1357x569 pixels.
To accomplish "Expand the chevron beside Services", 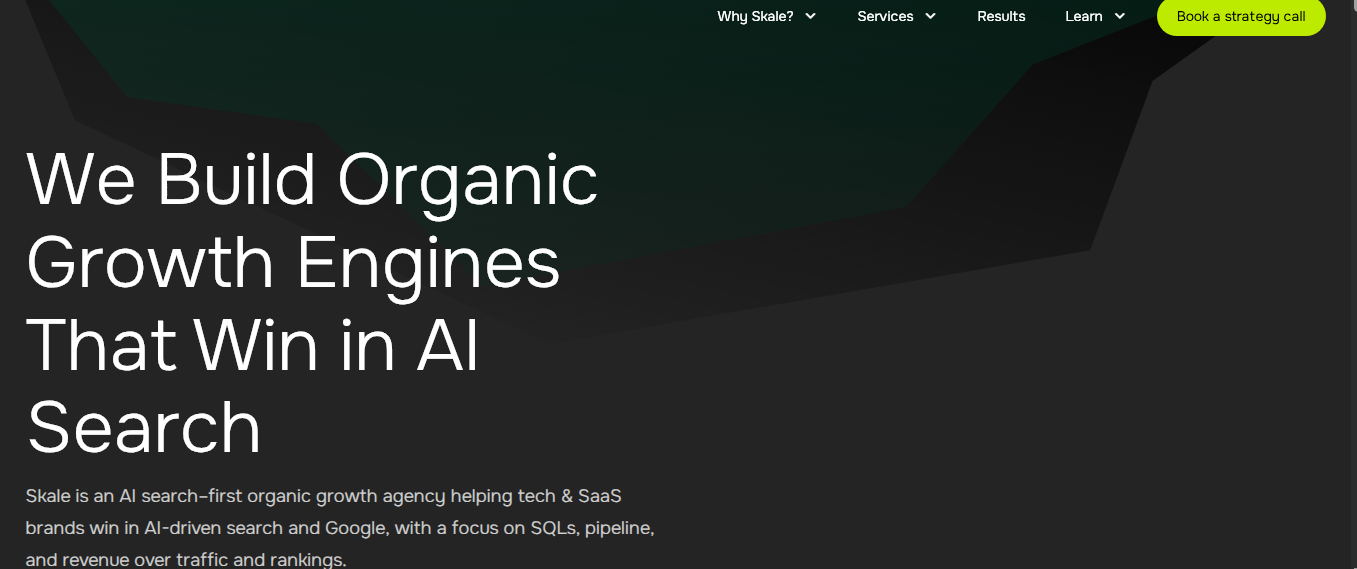I will pyautogui.click(x=930, y=16).
